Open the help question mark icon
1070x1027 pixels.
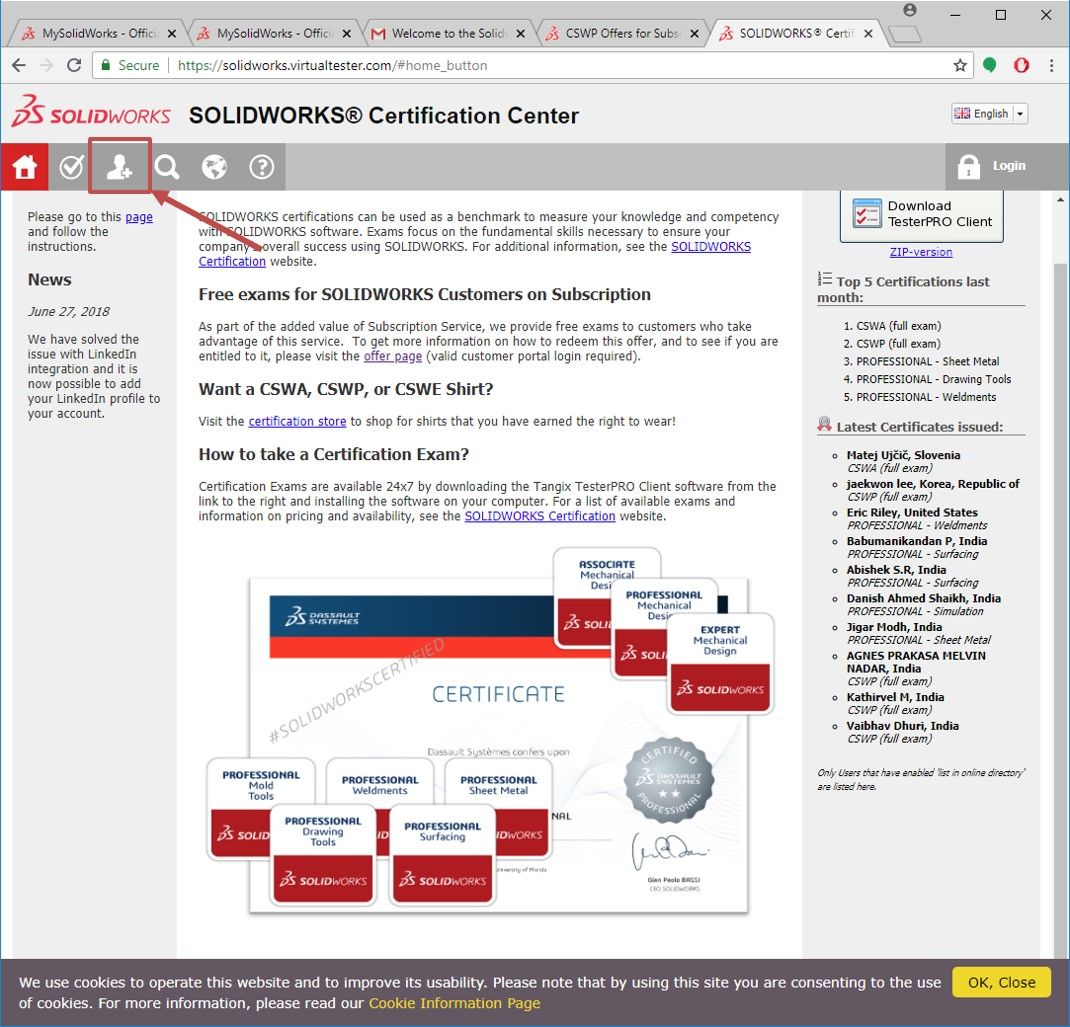point(262,166)
